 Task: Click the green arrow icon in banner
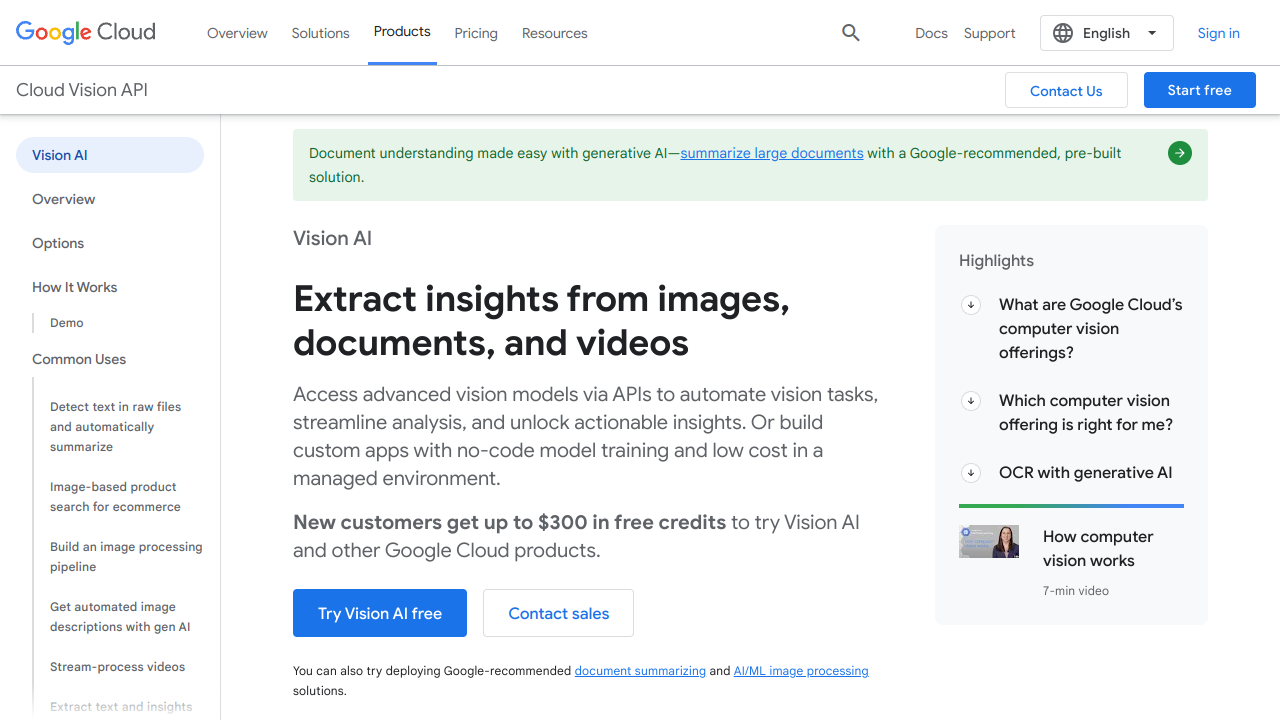point(1180,153)
